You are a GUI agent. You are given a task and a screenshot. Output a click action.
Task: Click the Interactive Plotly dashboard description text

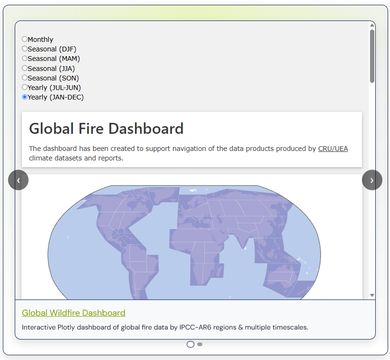[x=165, y=327]
